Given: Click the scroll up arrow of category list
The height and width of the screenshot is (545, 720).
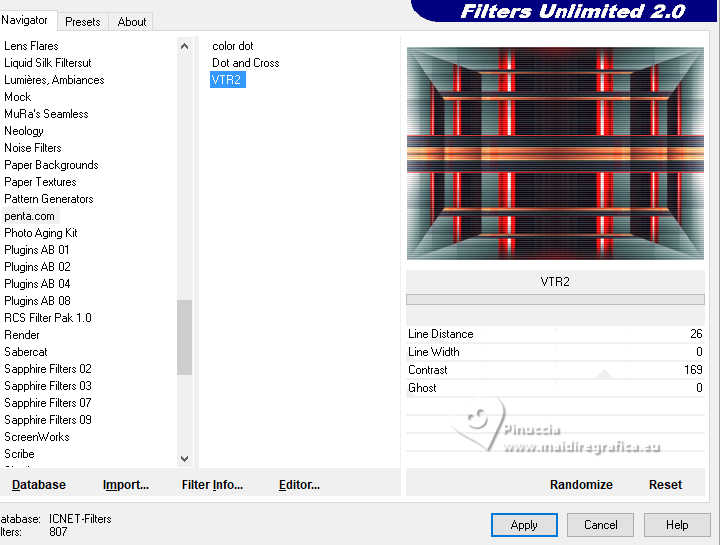Looking at the screenshot, I should [x=185, y=46].
